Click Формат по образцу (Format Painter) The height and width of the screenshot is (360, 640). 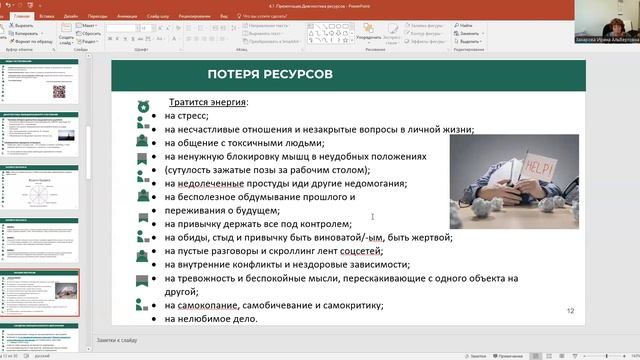[x=31, y=41]
